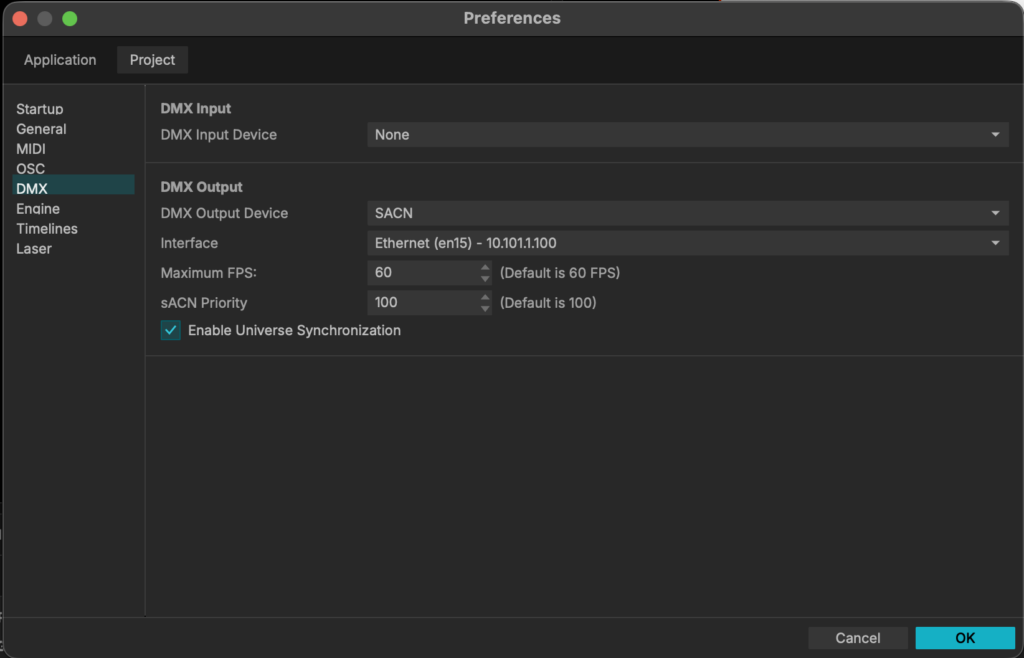This screenshot has height=658, width=1024.
Task: Show the Timelines preferences
Action: [47, 229]
